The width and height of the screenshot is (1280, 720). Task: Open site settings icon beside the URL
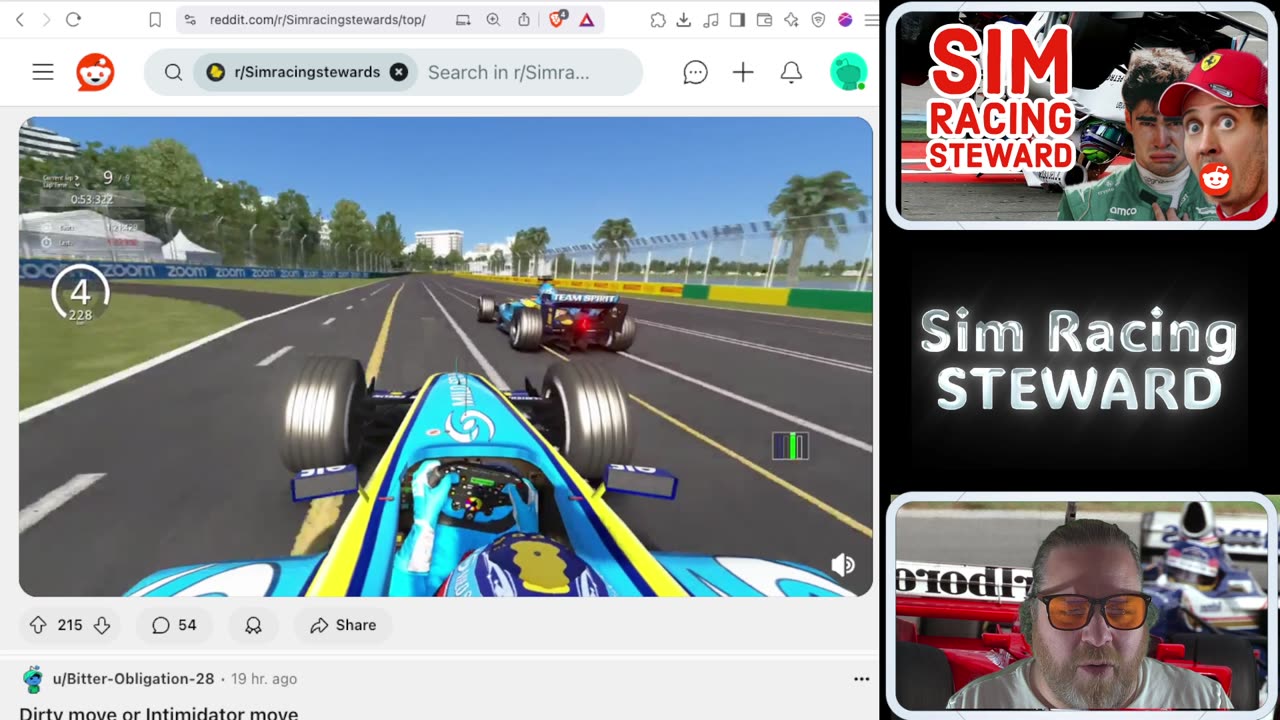click(190, 20)
